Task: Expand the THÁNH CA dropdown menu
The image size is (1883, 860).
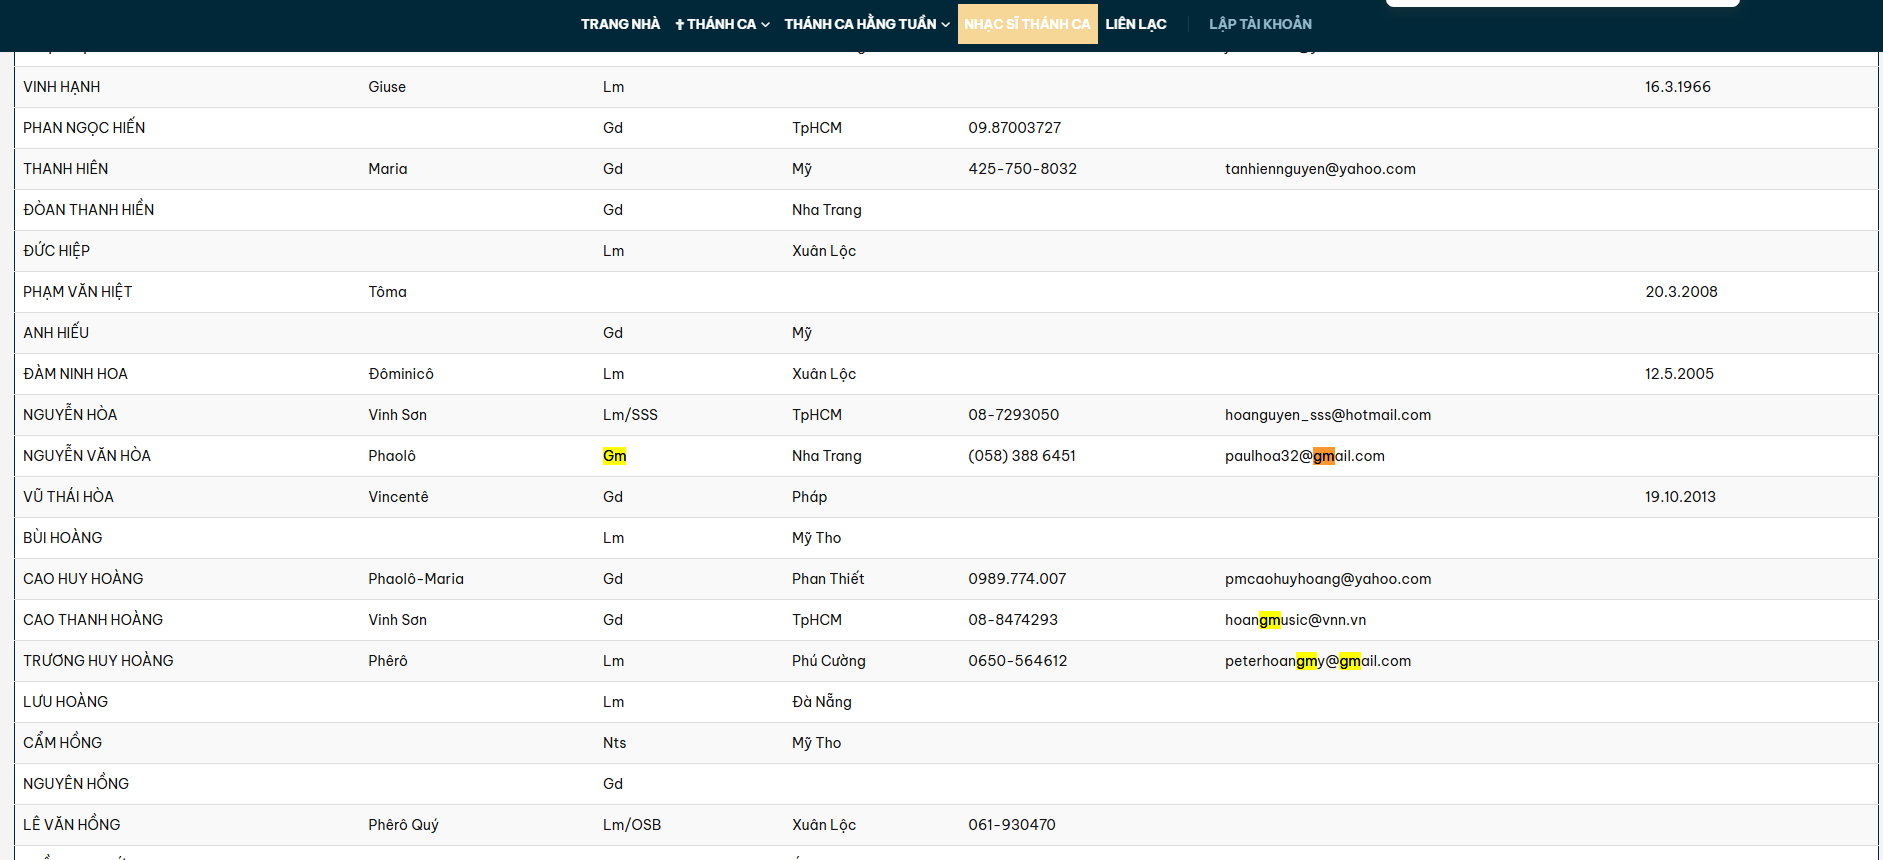Action: click(722, 24)
